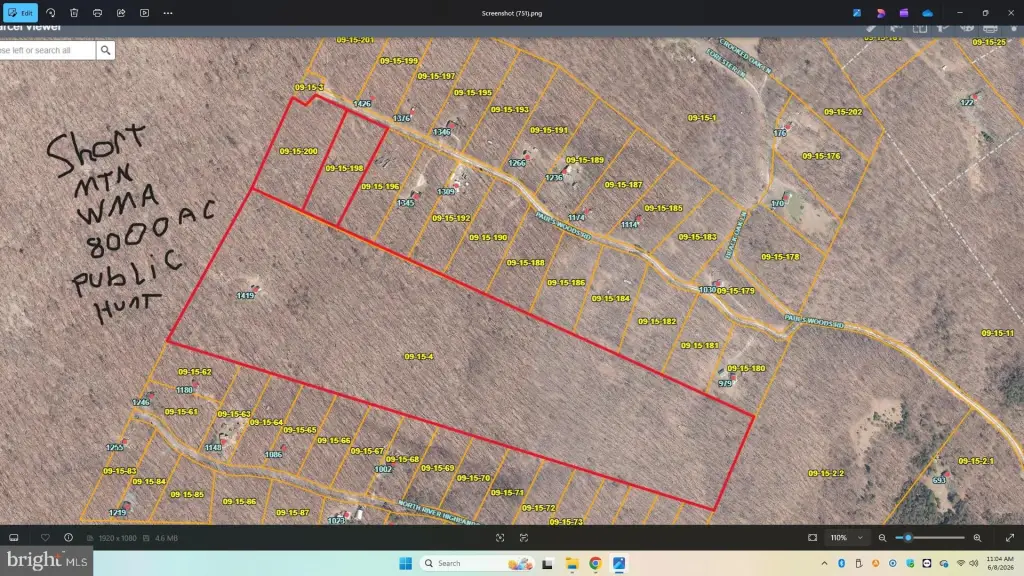Click parcel label 09-15-202

[x=843, y=112]
